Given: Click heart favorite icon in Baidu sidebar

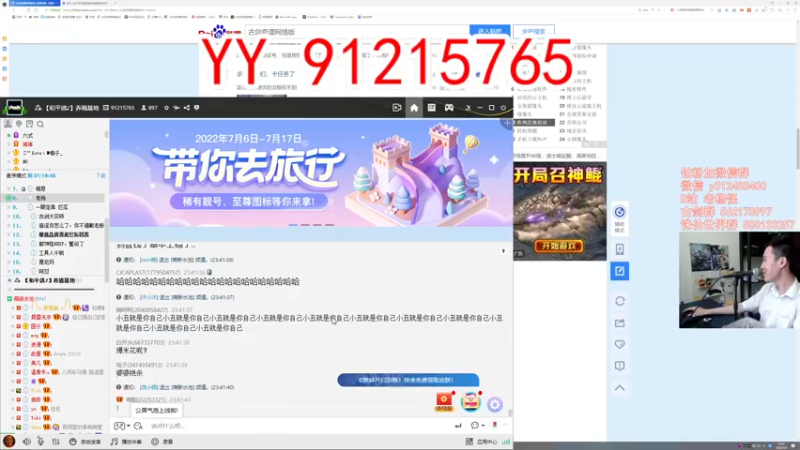Looking at the screenshot, I should (x=619, y=344).
